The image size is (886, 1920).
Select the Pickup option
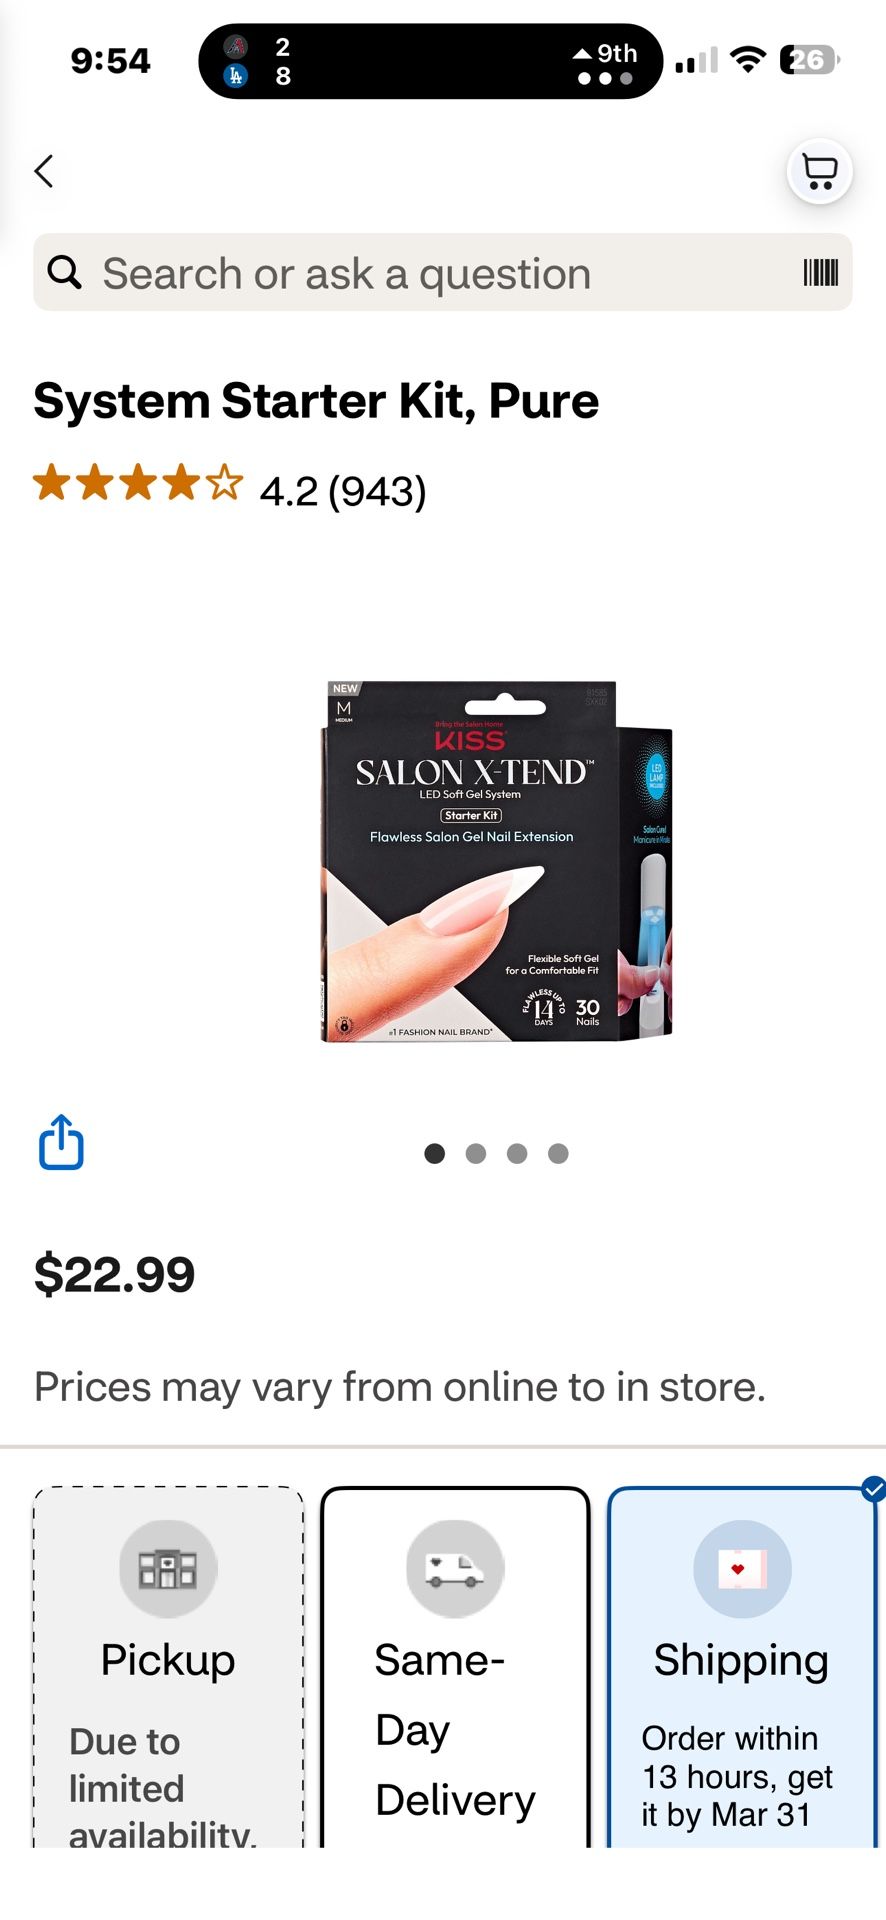pyautogui.click(x=168, y=1667)
